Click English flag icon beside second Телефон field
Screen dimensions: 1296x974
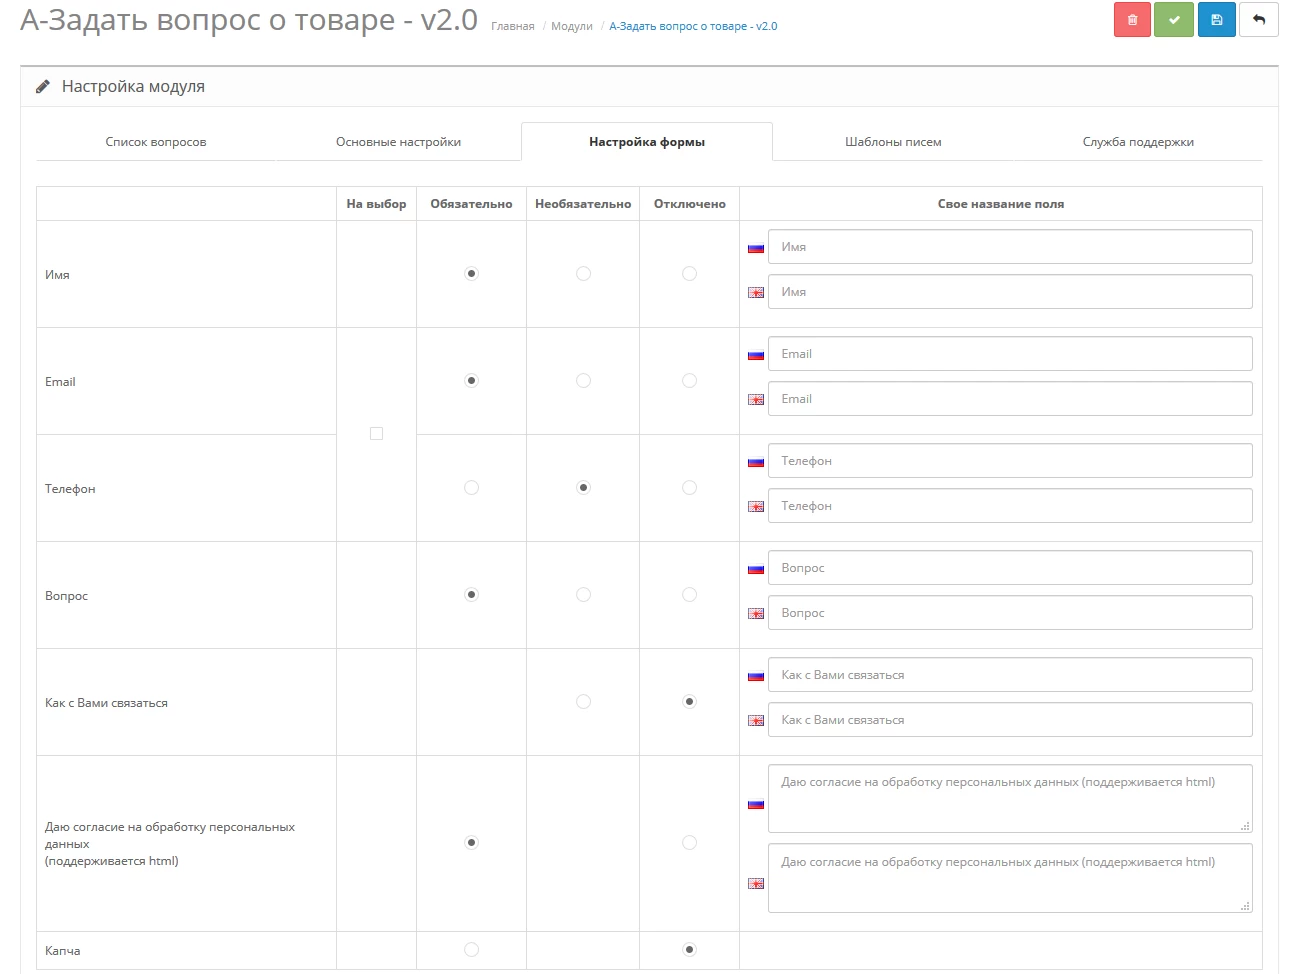pyautogui.click(x=756, y=506)
